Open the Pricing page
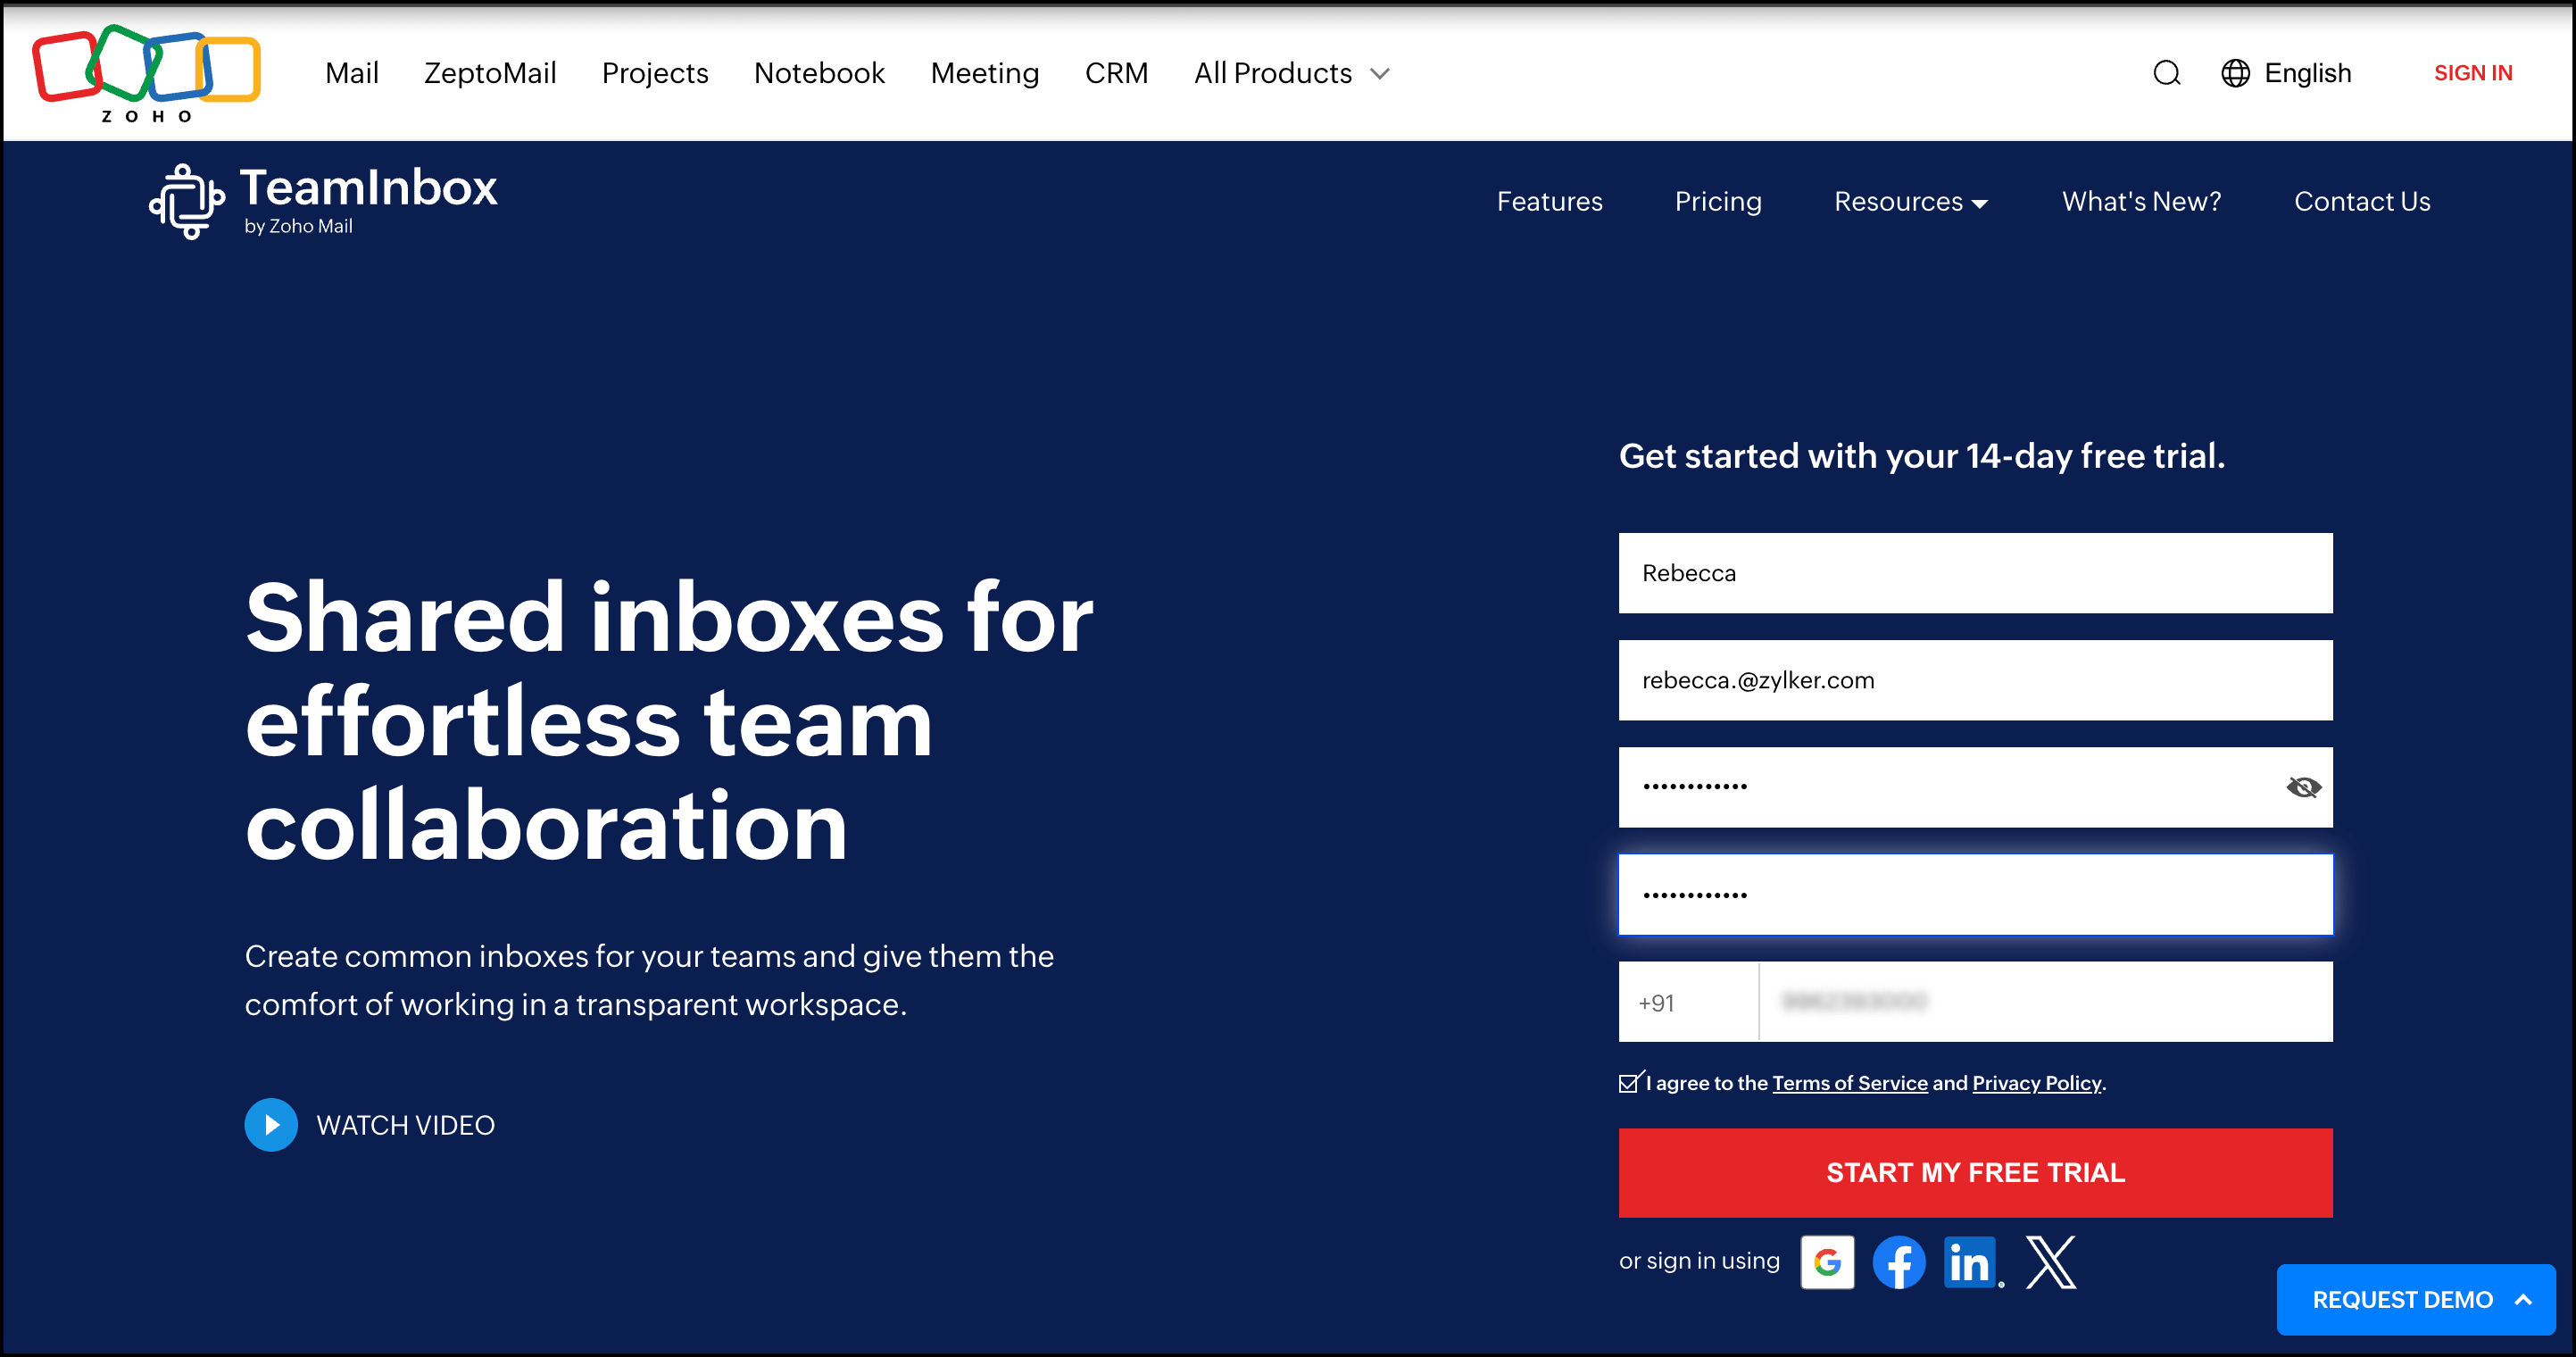 click(1718, 201)
